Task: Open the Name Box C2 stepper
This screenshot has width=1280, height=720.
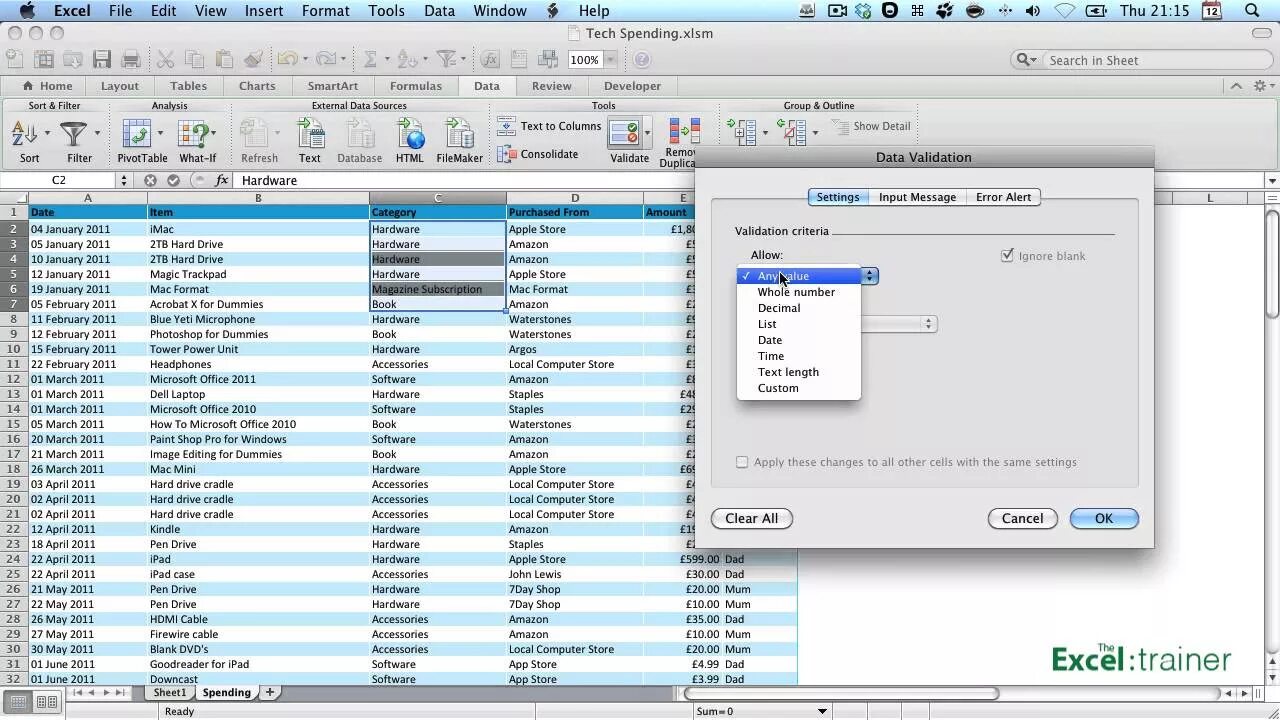Action: coord(124,180)
